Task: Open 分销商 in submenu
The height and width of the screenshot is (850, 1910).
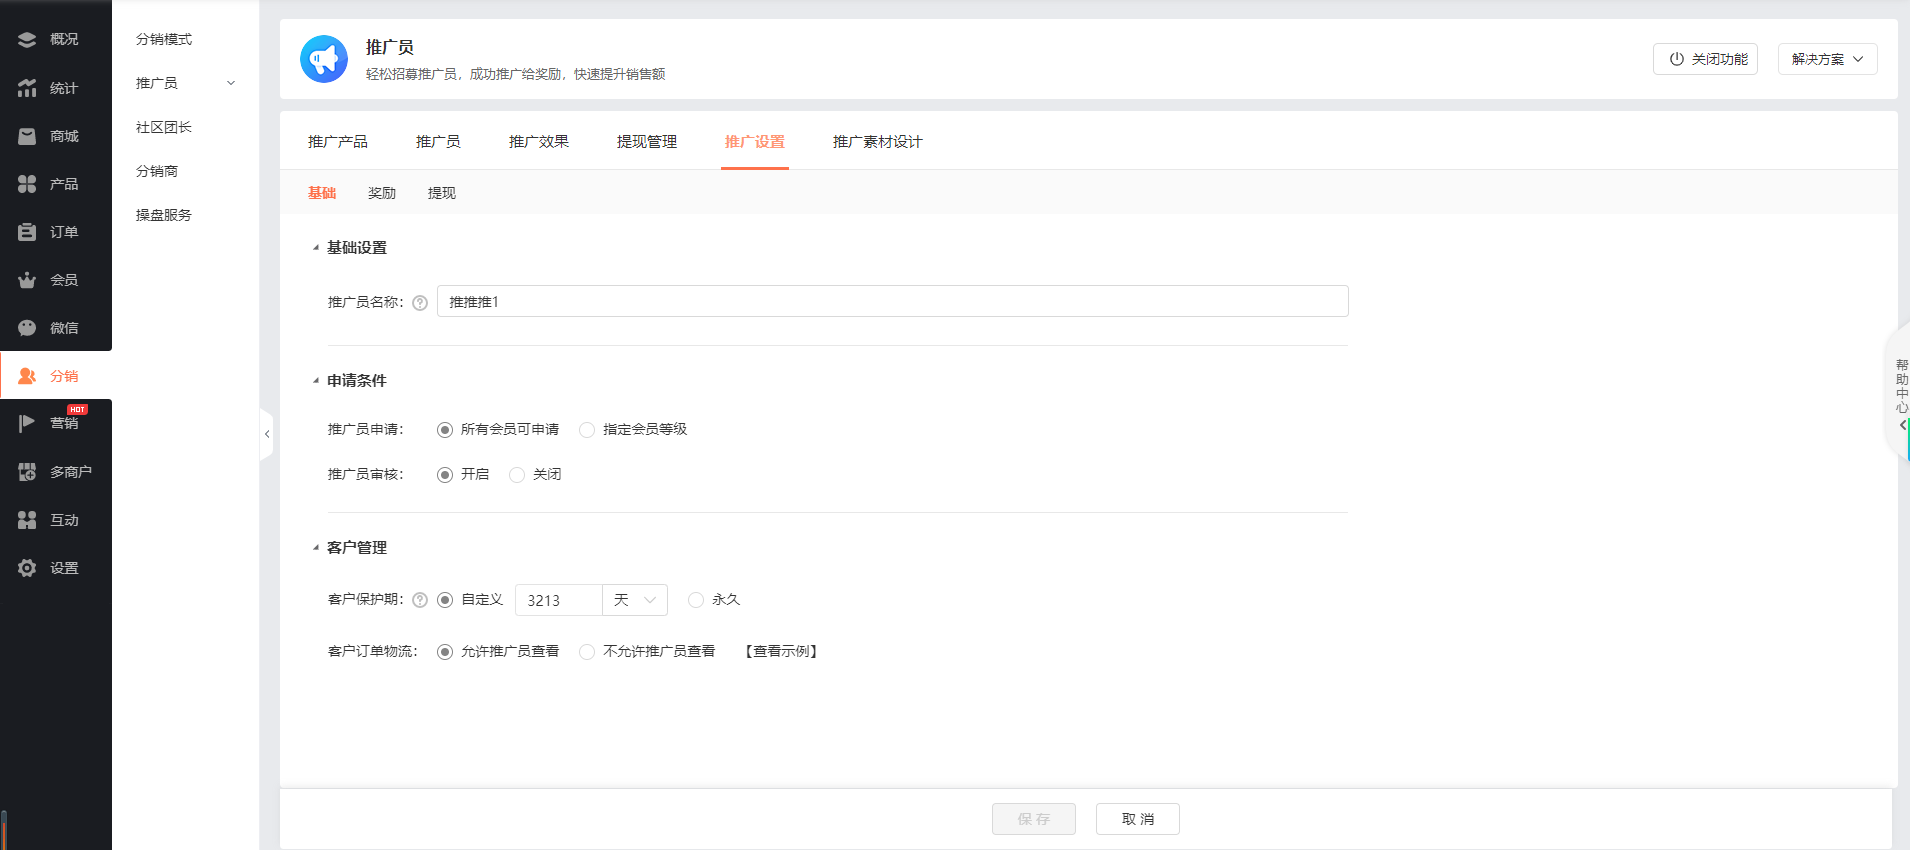Action: pyautogui.click(x=157, y=171)
